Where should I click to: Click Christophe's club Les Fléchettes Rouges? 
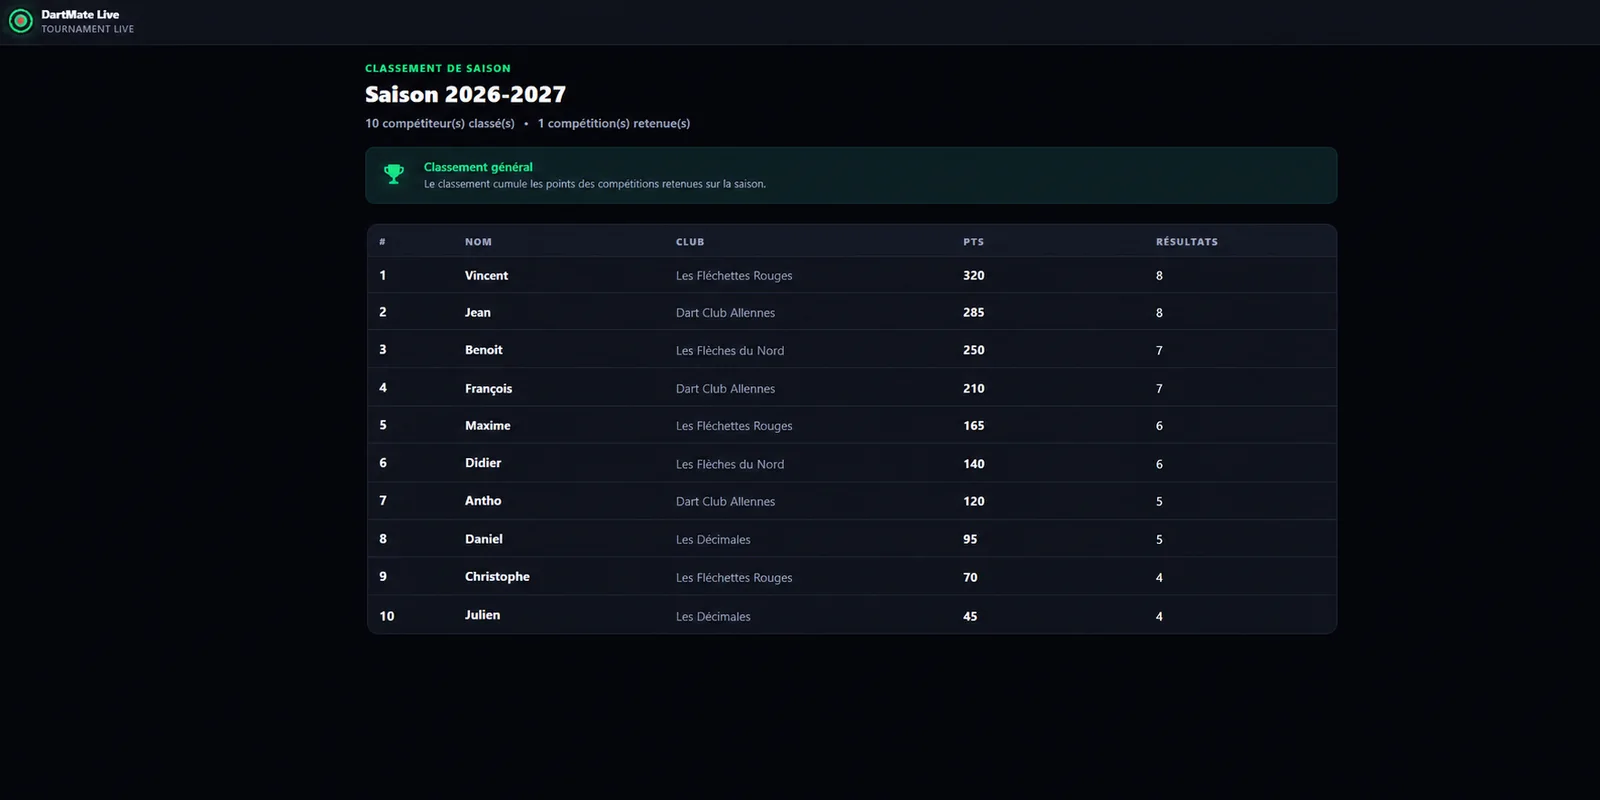[734, 578]
